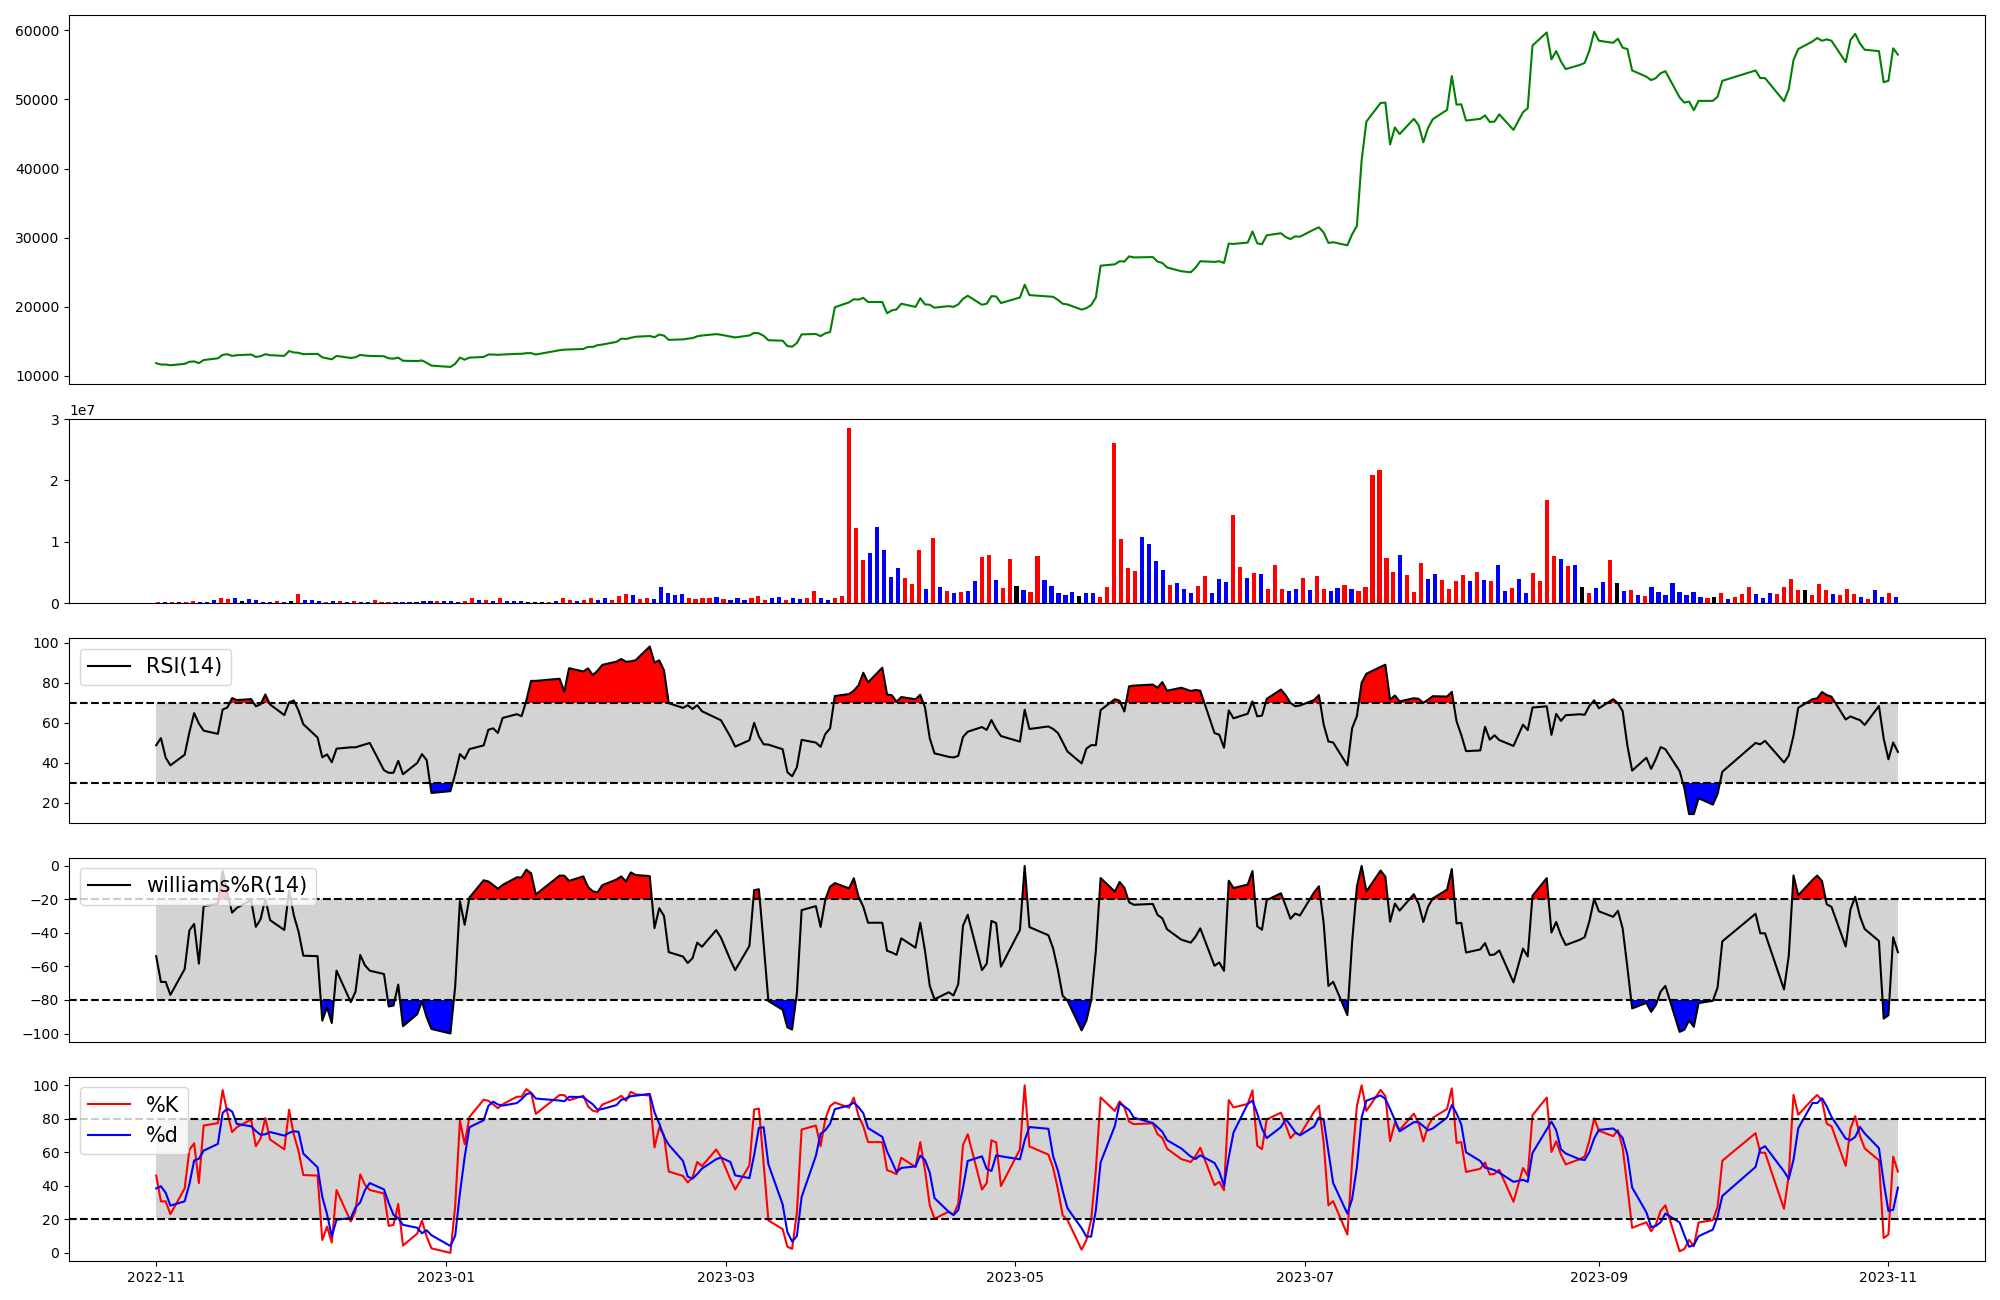Click the 2023-01 x-axis date label

445,1277
